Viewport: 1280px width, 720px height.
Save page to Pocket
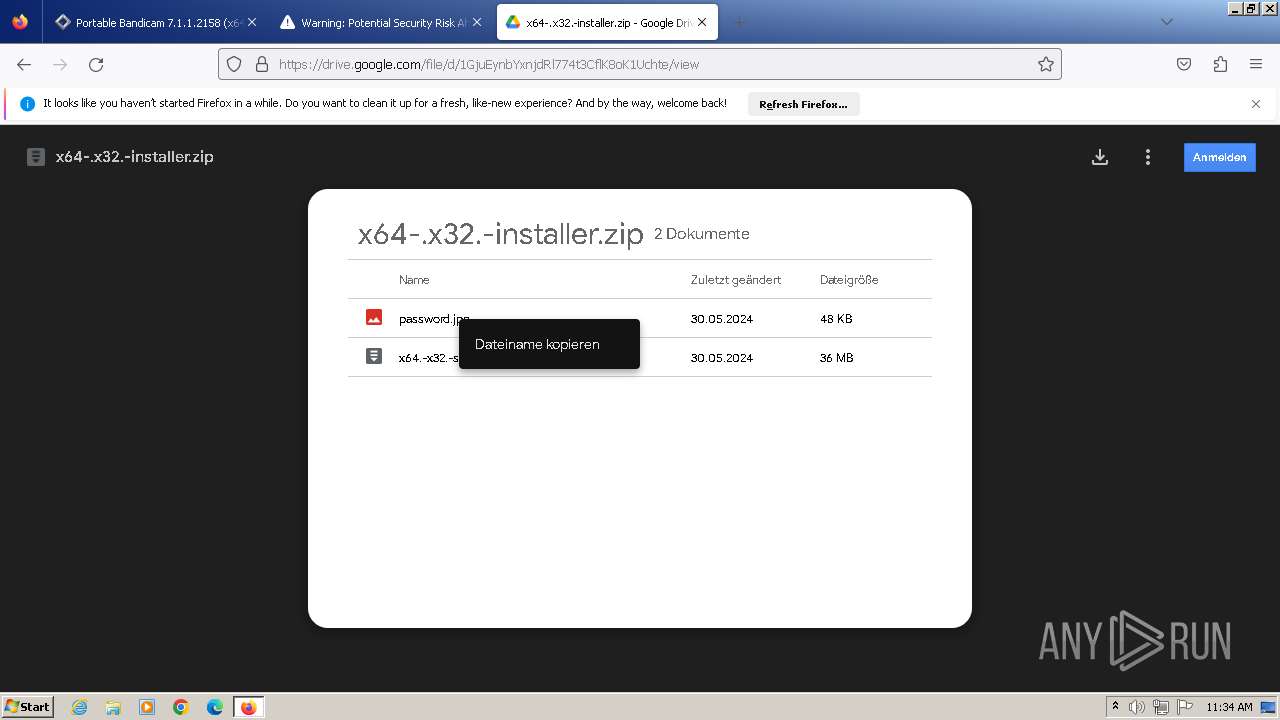pos(1184,64)
